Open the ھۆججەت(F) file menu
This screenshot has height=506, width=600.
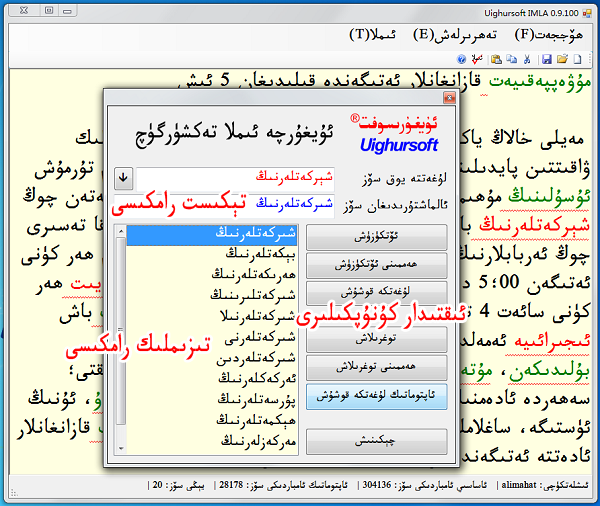(x=549, y=35)
